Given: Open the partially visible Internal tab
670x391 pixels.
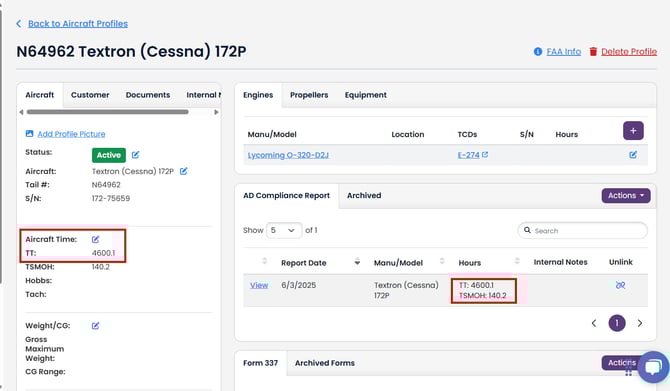Looking at the screenshot, I should [x=203, y=95].
